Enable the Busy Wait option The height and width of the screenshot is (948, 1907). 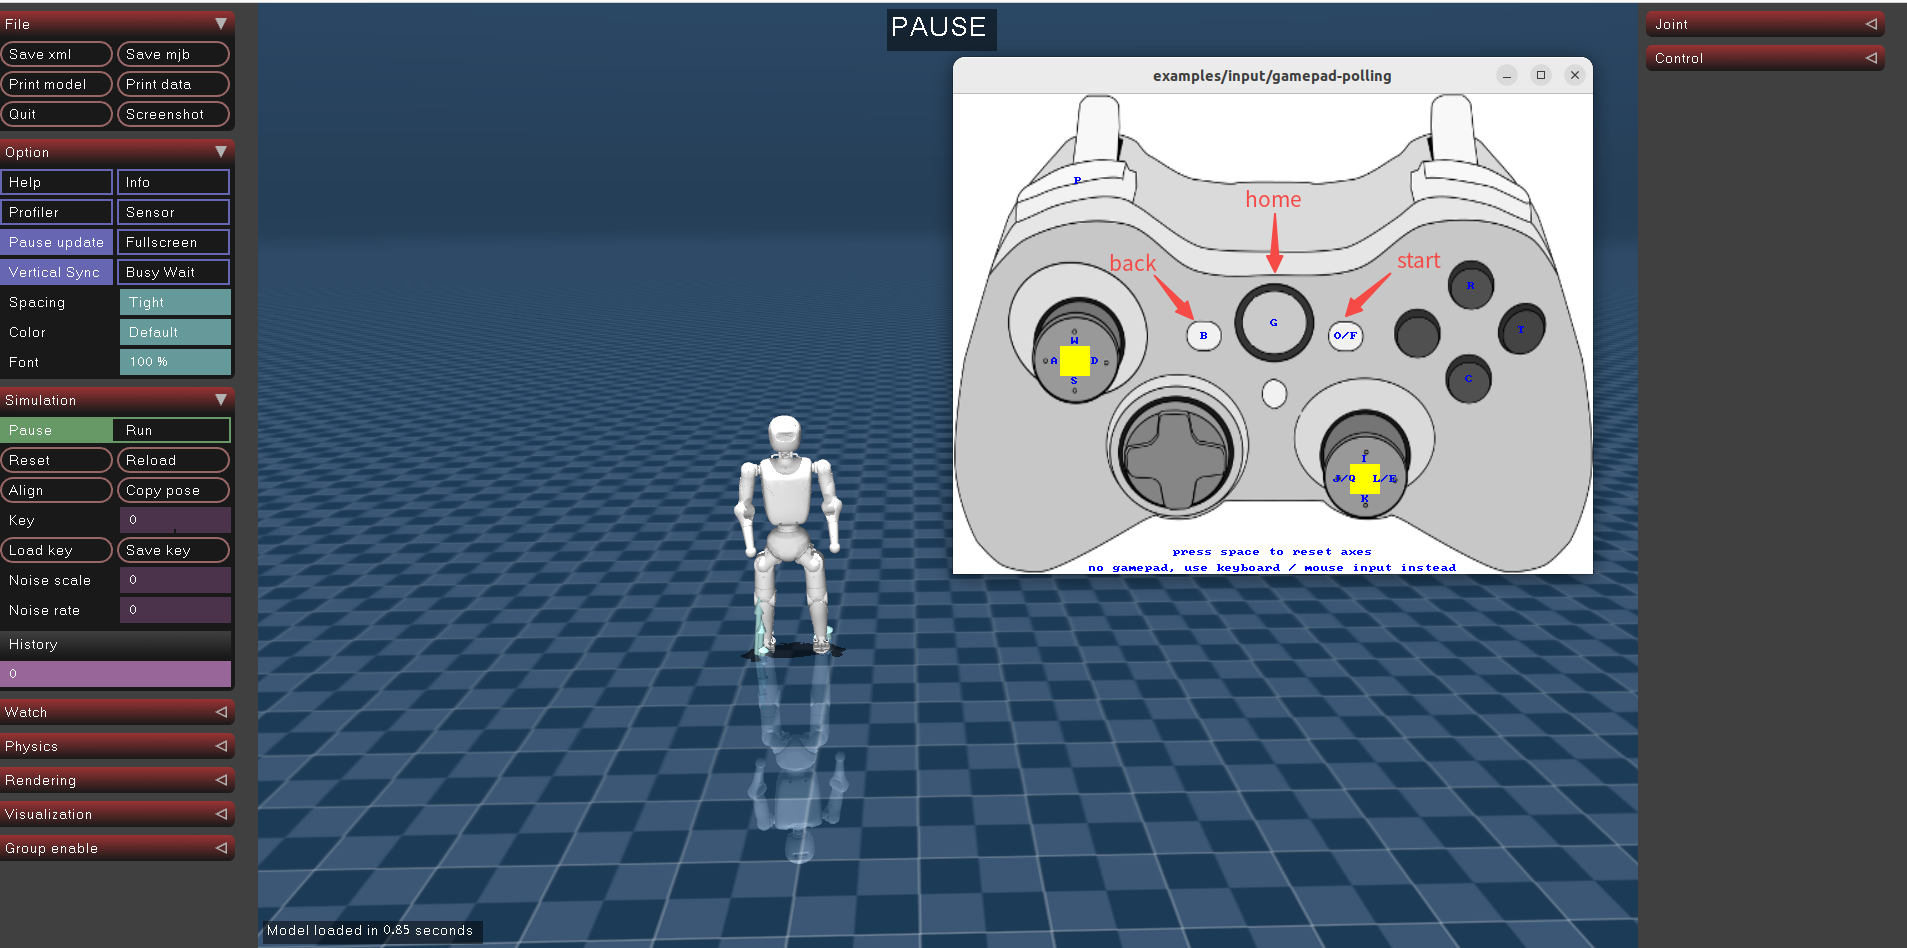pyautogui.click(x=173, y=272)
